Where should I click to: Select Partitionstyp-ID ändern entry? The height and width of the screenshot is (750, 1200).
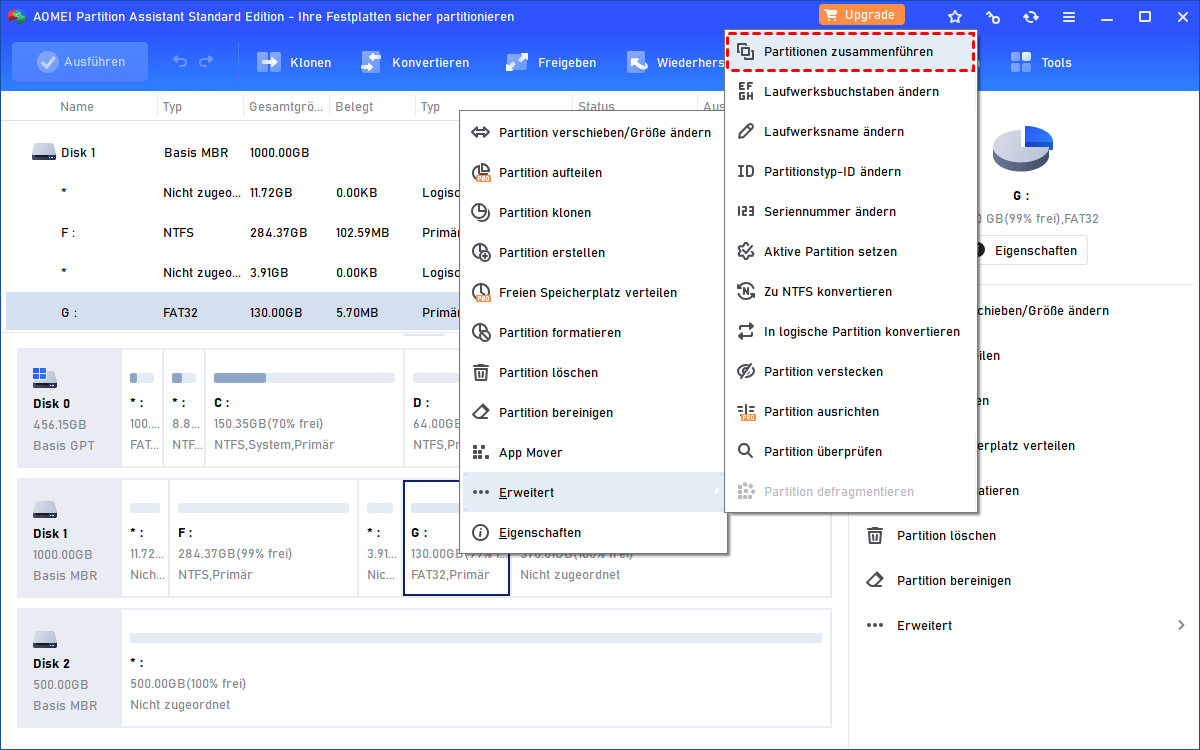(850, 171)
